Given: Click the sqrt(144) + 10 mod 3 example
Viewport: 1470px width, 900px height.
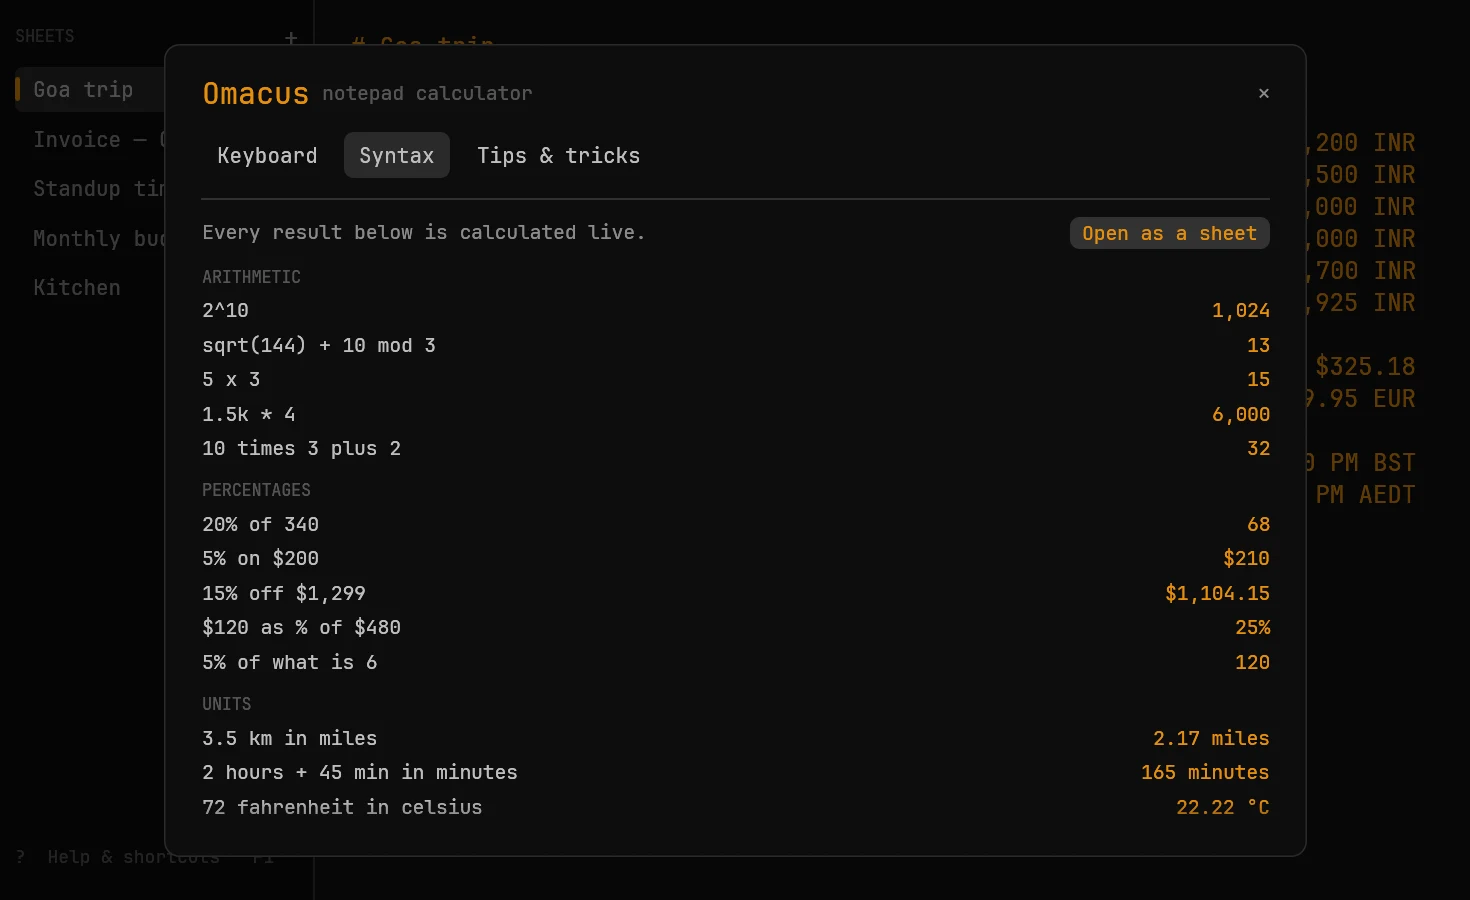Looking at the screenshot, I should click(319, 345).
